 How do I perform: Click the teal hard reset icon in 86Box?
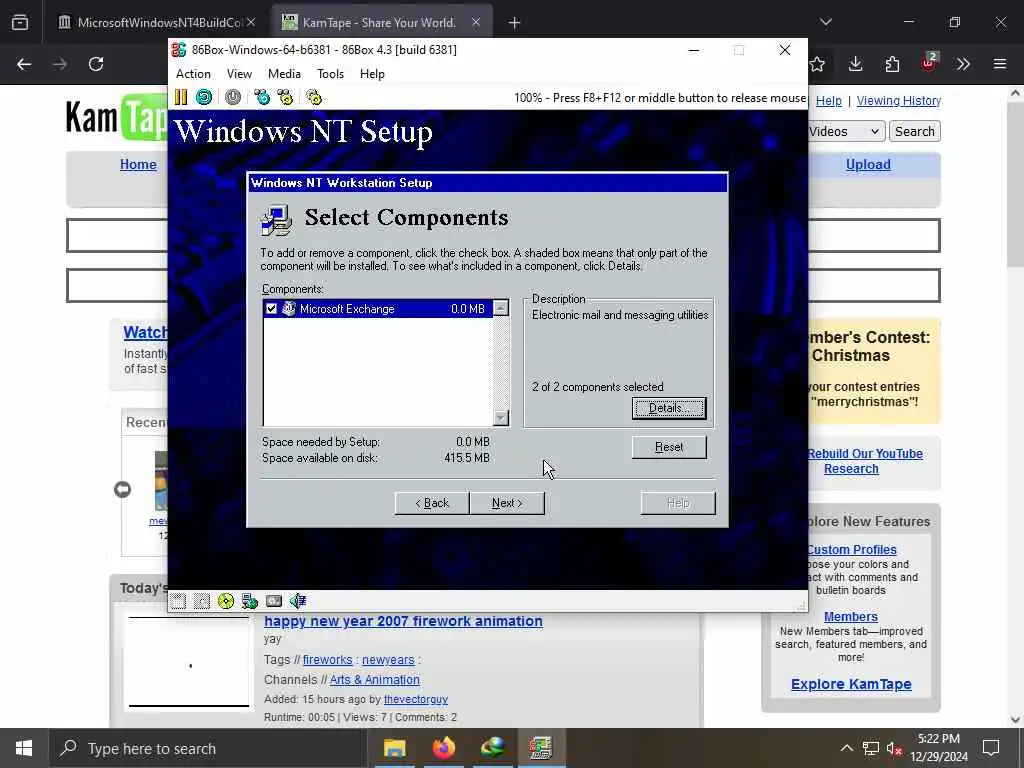click(x=204, y=97)
